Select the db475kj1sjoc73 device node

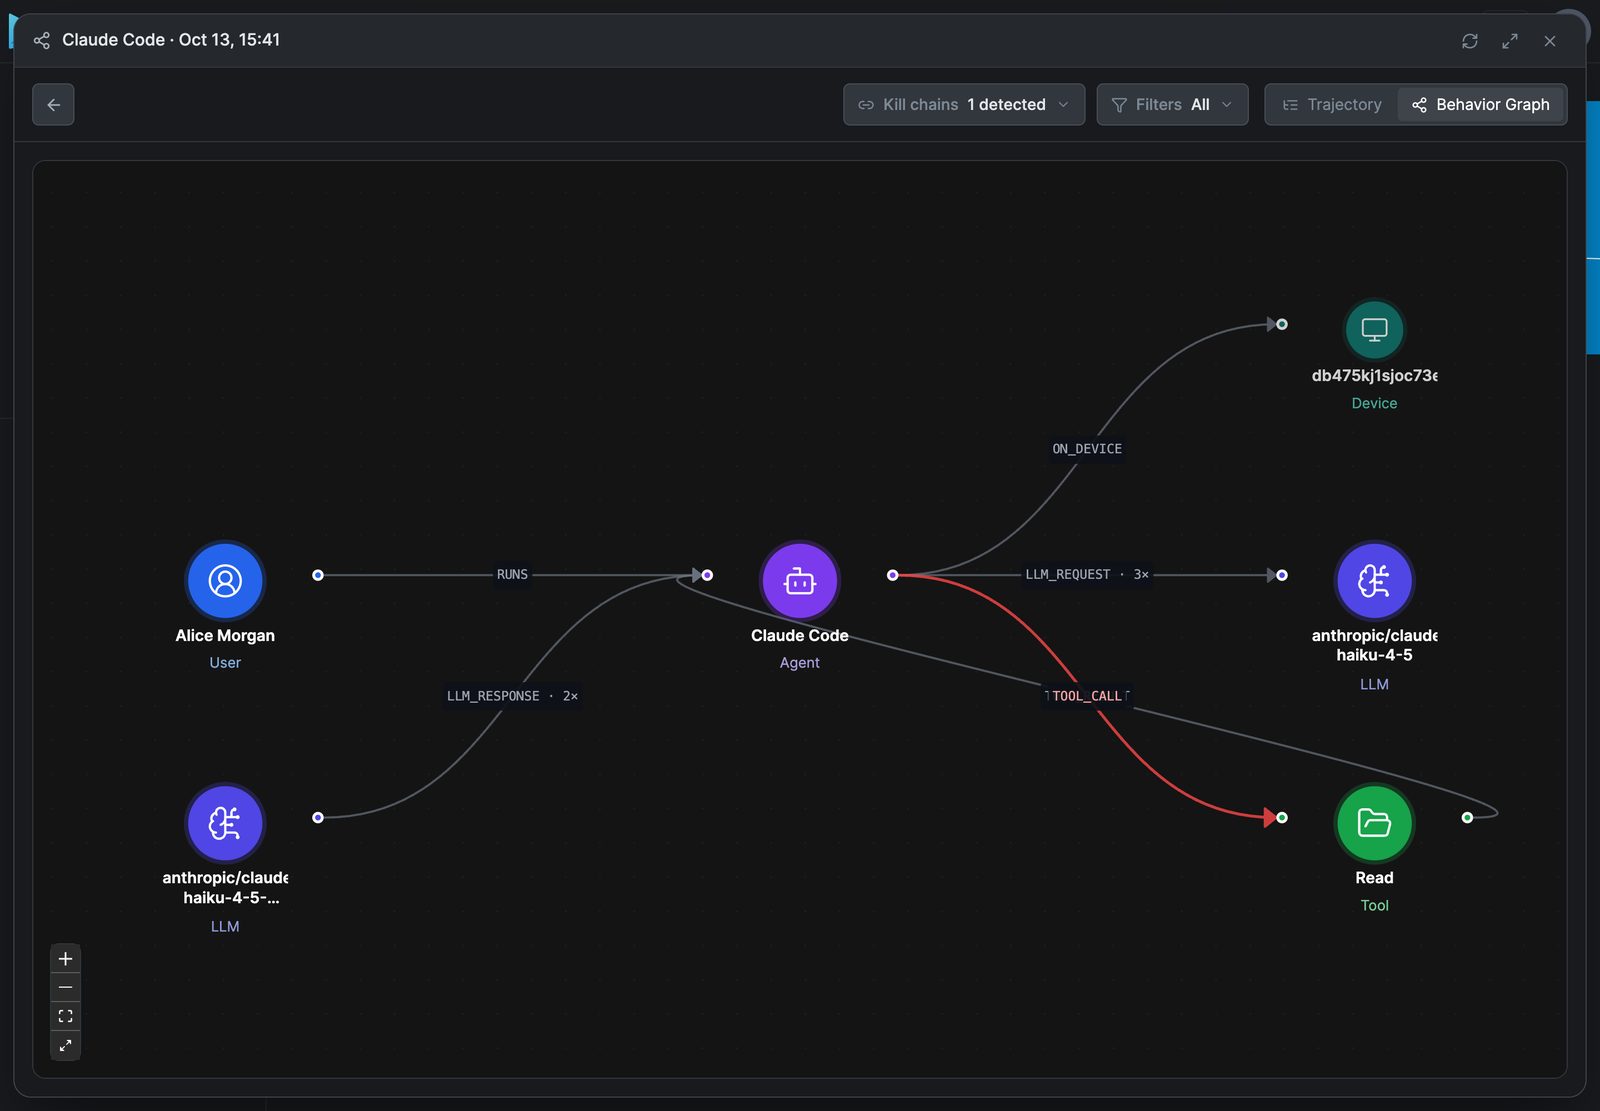pos(1375,329)
